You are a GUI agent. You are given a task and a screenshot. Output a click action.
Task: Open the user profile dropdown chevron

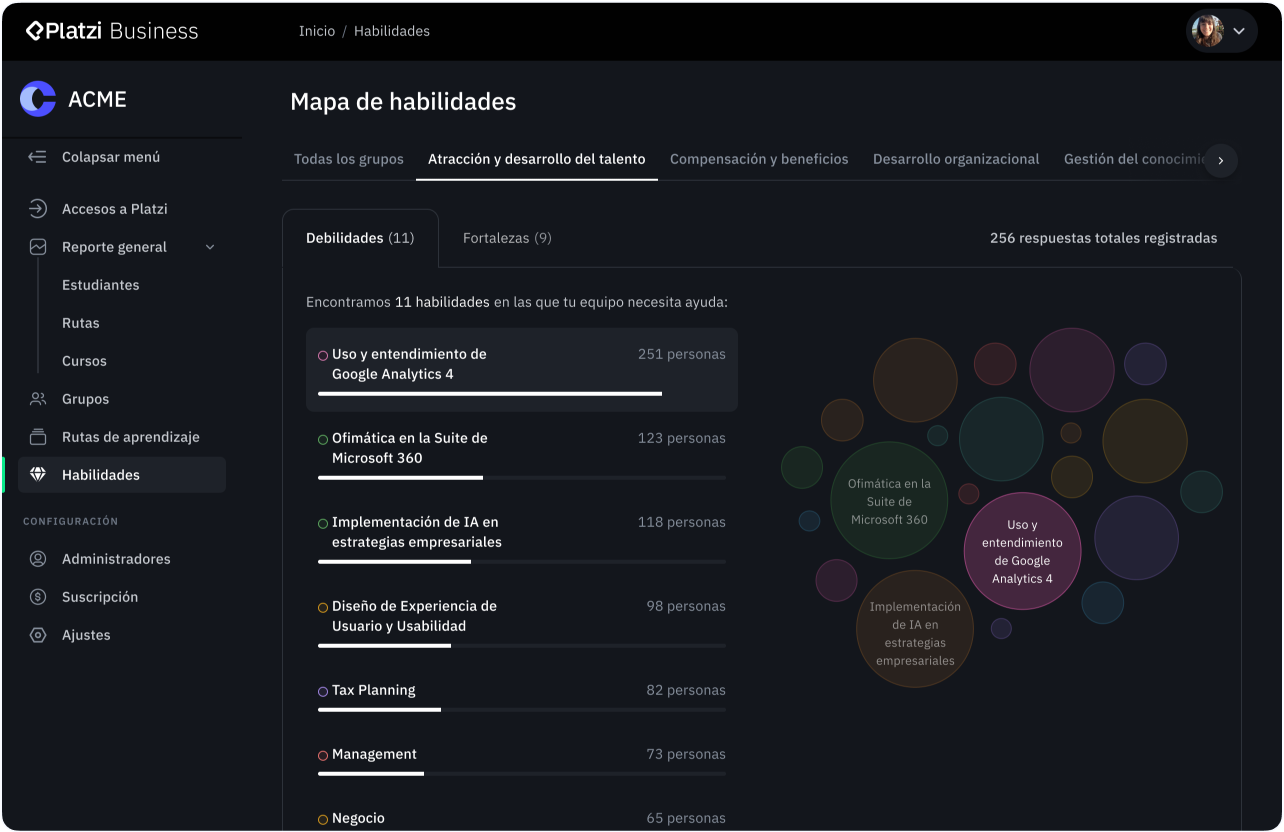pyautogui.click(x=1239, y=31)
